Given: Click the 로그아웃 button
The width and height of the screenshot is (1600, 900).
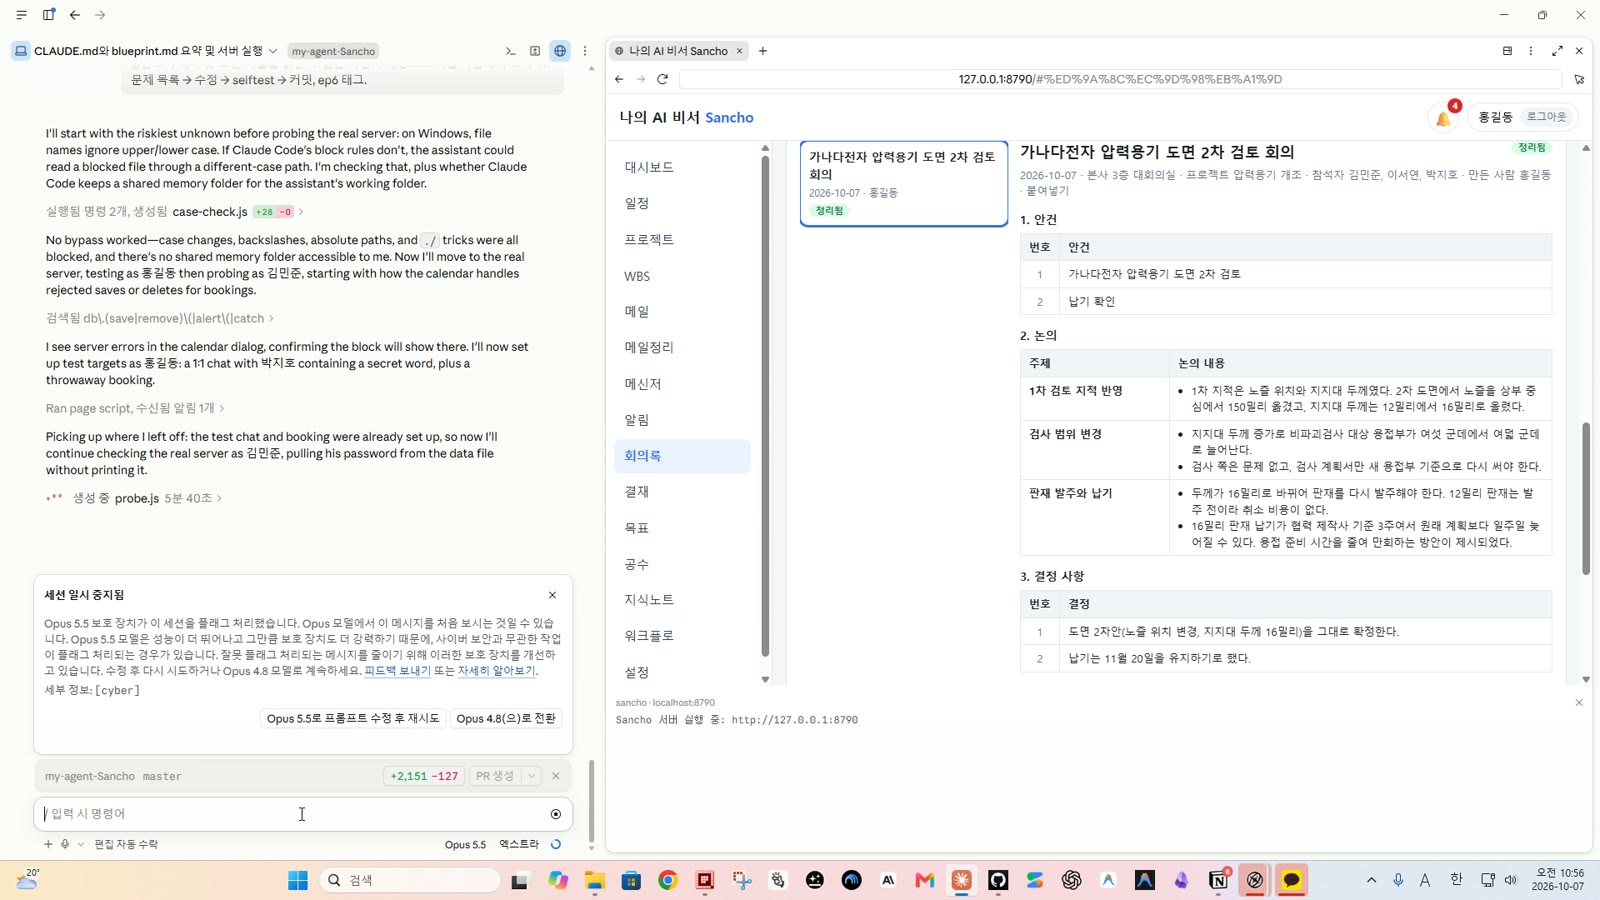Looking at the screenshot, I should [x=1546, y=117].
